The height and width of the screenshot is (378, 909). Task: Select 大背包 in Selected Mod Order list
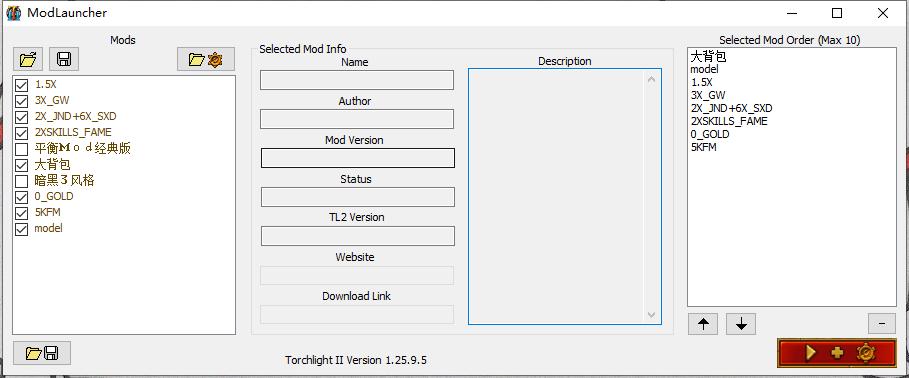pos(708,57)
